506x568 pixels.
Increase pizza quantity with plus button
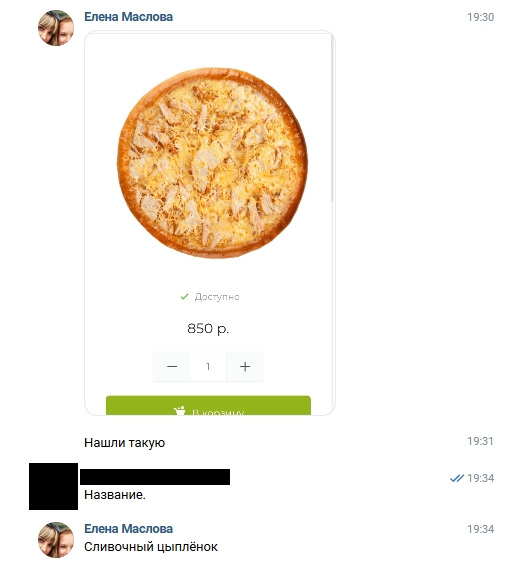point(245,367)
